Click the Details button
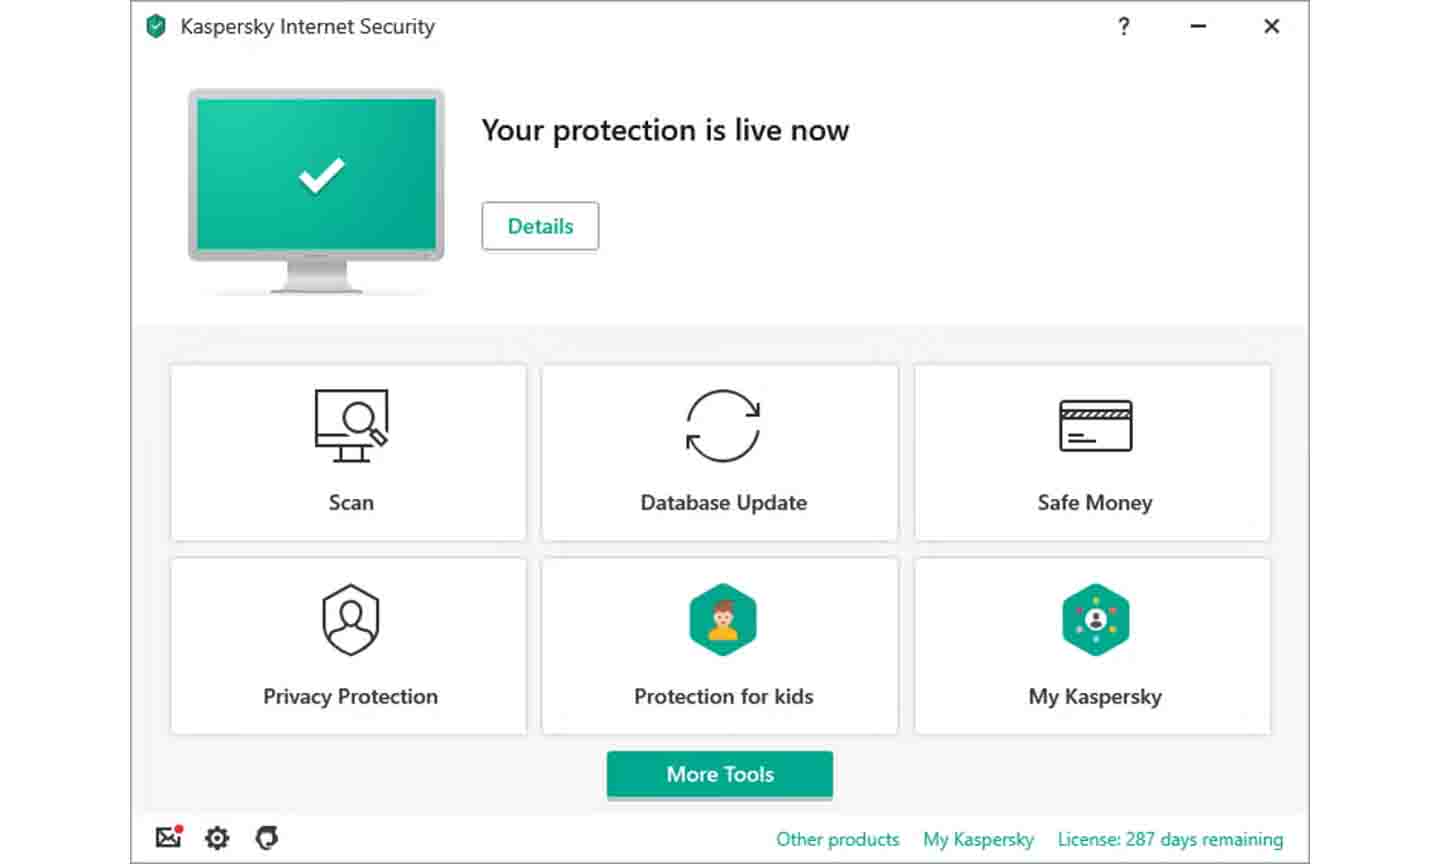Viewport: 1440px width, 864px height. point(540,226)
